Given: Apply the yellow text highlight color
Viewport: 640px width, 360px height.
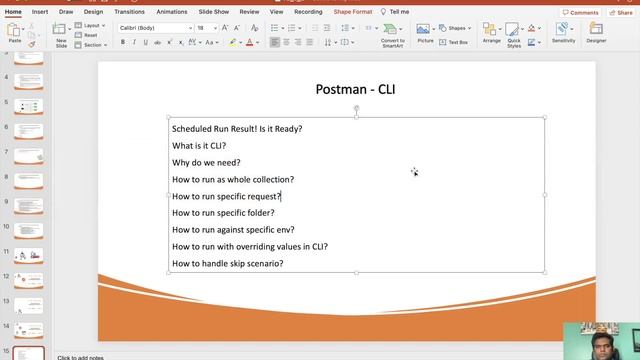Looking at the screenshot, I should pos(232,42).
